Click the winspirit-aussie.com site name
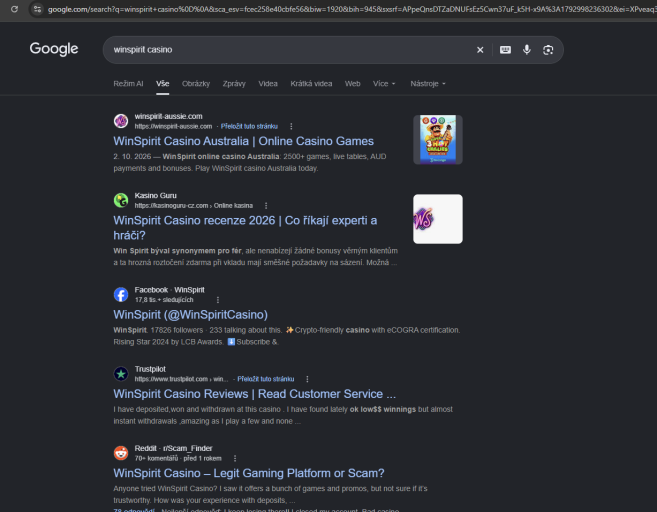This screenshot has height=512, width=657. (168, 116)
